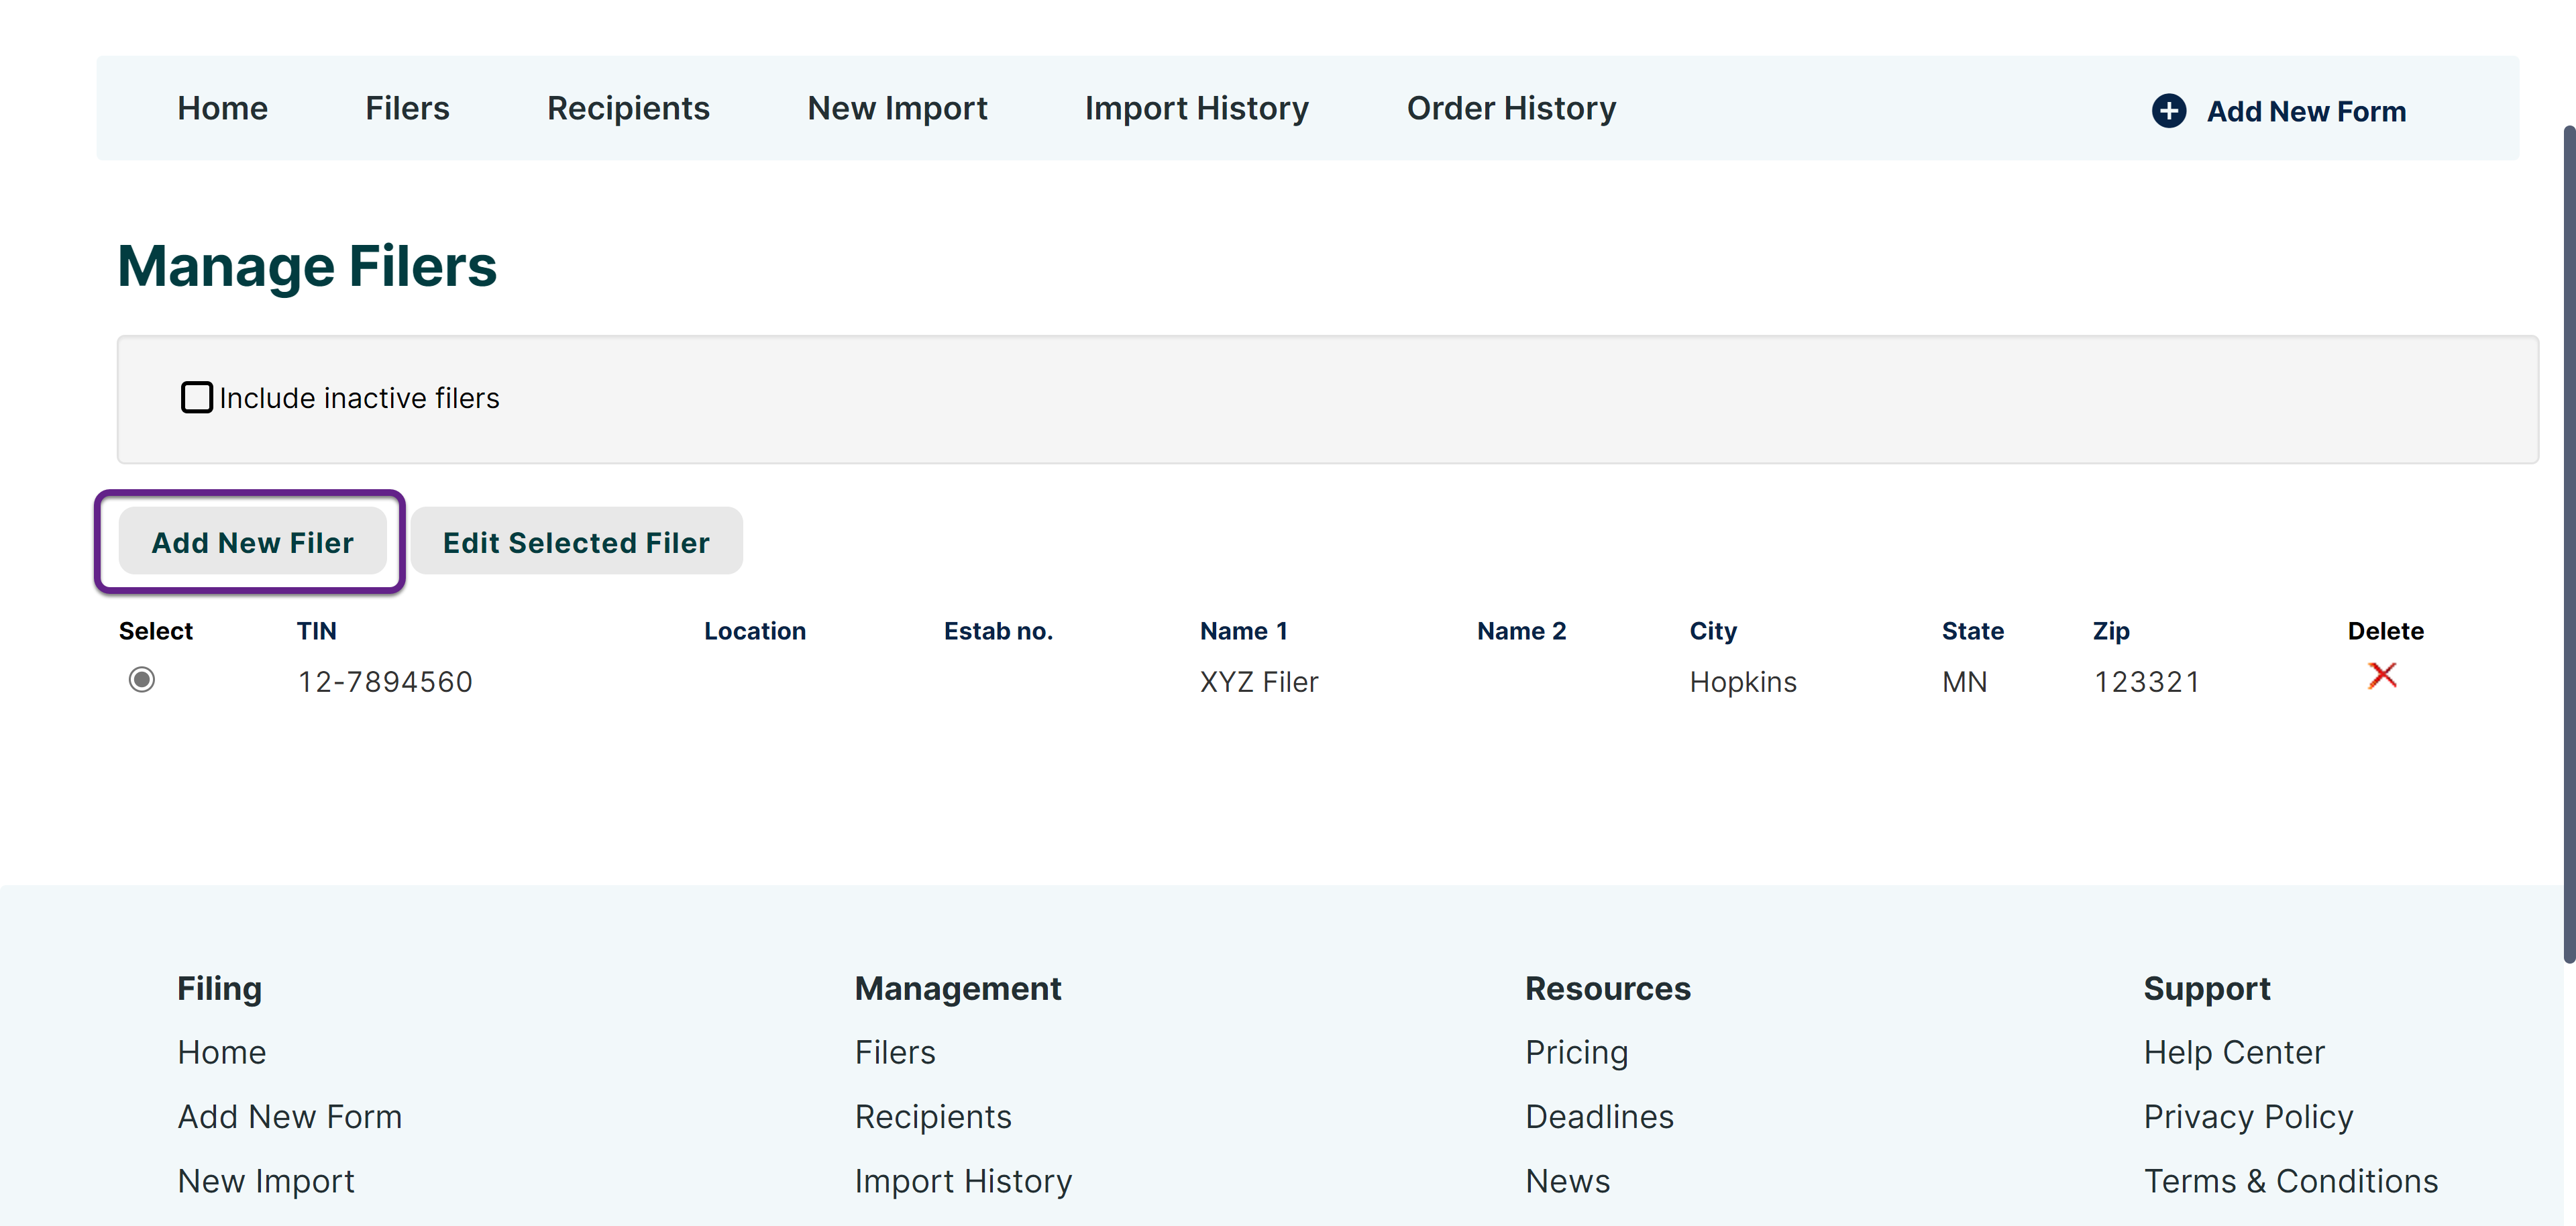Image resolution: width=2576 pixels, height=1226 pixels.
Task: Open the footer Recipients link under Management
Action: tap(932, 1116)
